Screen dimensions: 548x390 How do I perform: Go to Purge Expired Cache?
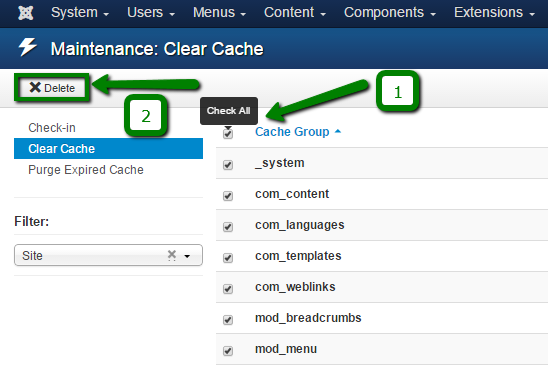point(86,170)
